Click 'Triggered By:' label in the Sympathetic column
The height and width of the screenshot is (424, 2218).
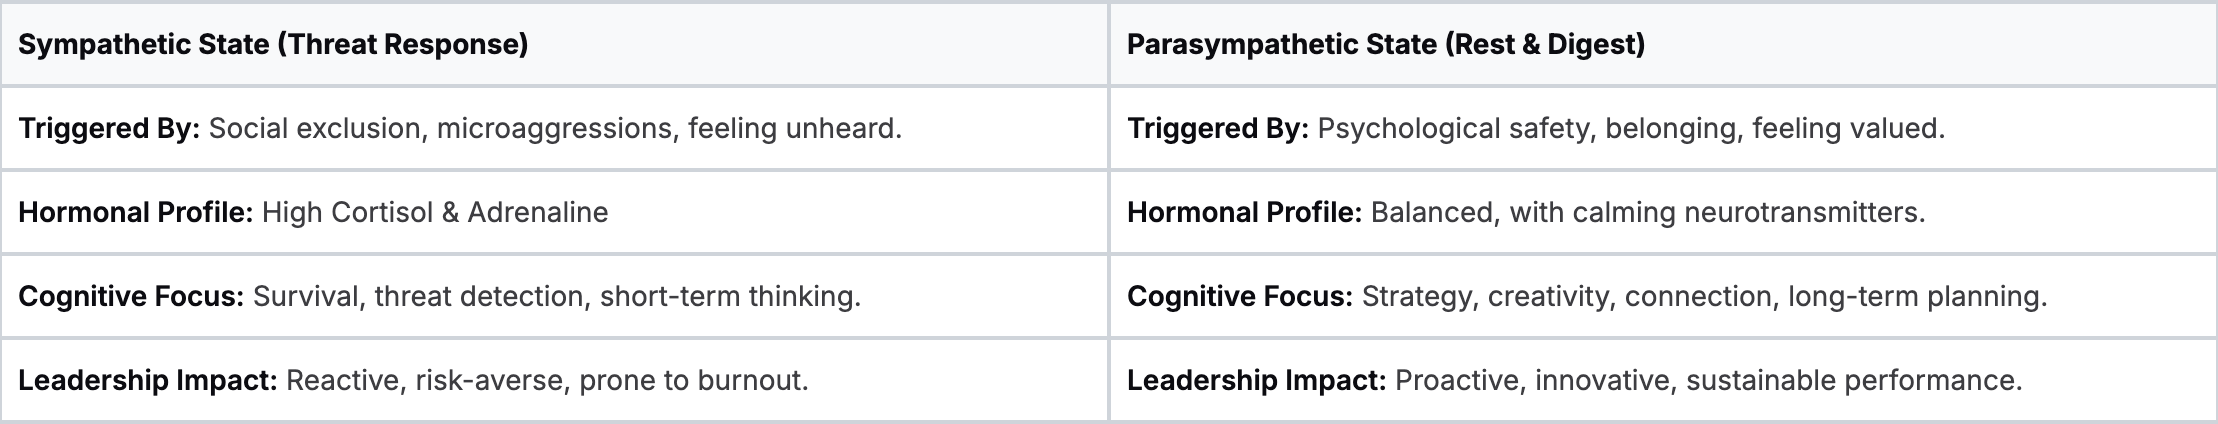110,129
